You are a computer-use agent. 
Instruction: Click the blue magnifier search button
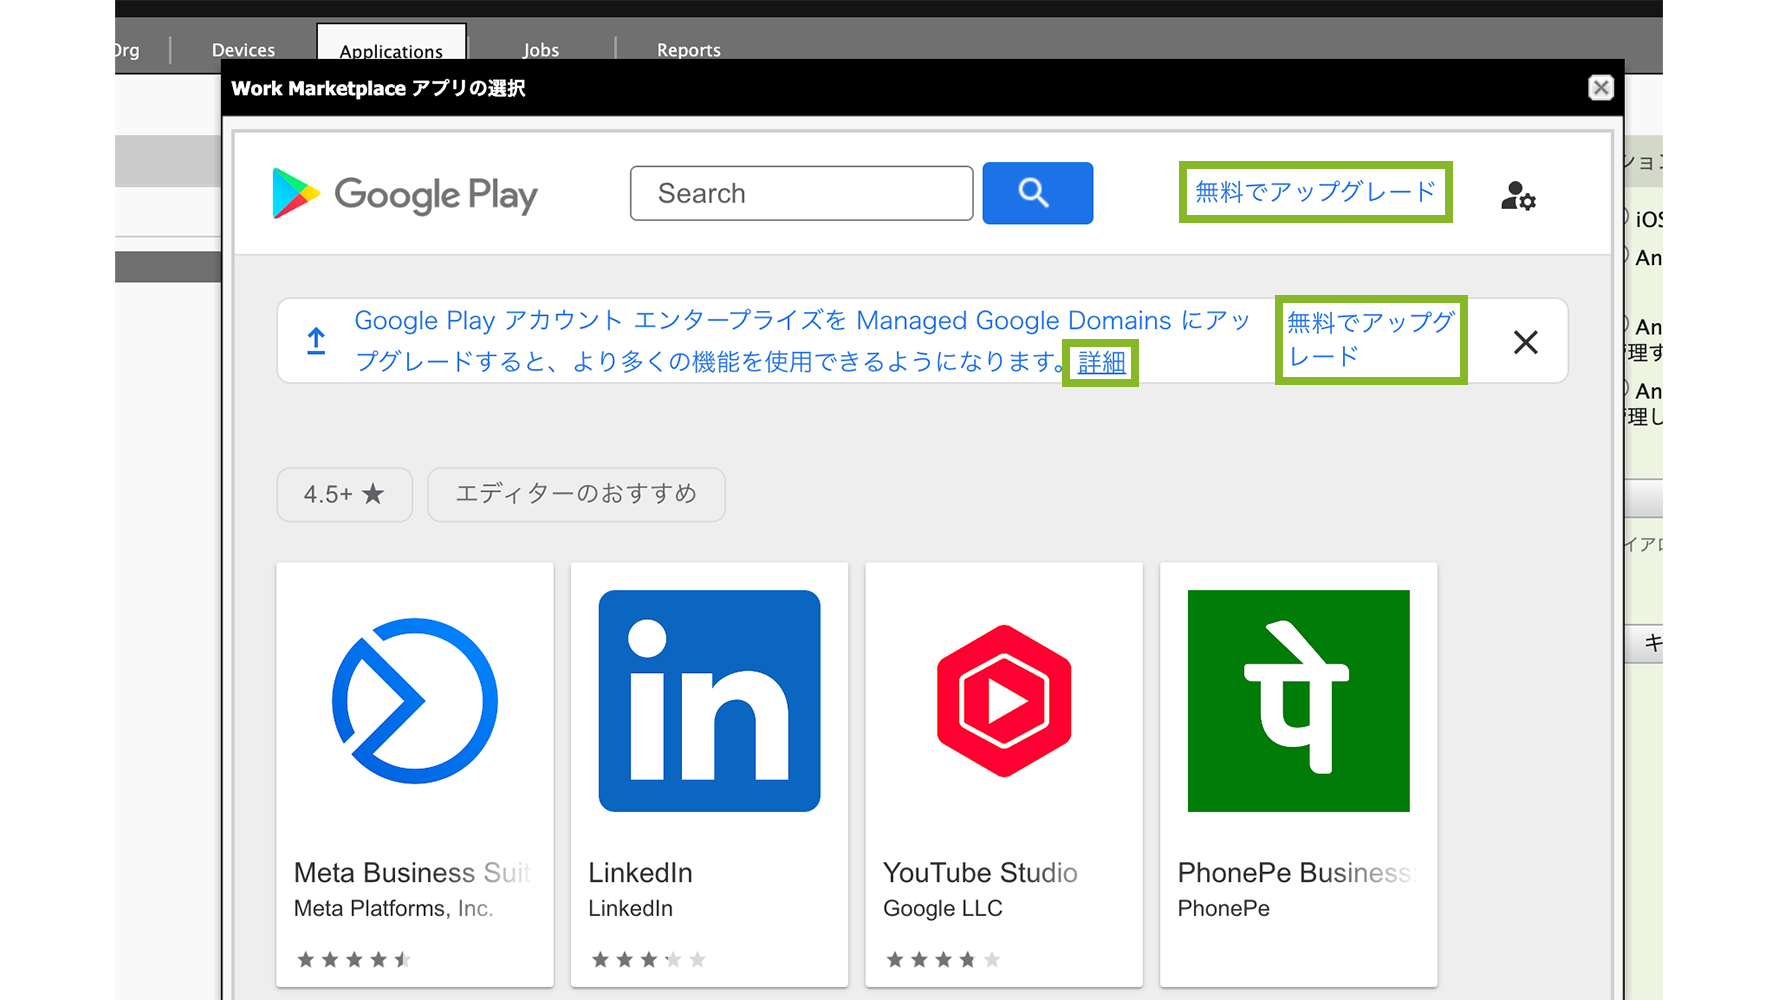coord(1037,193)
